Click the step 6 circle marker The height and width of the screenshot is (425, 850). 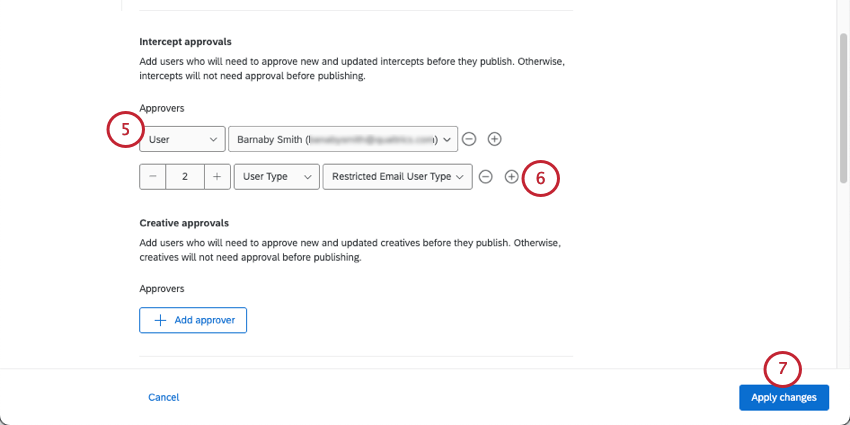(x=540, y=178)
